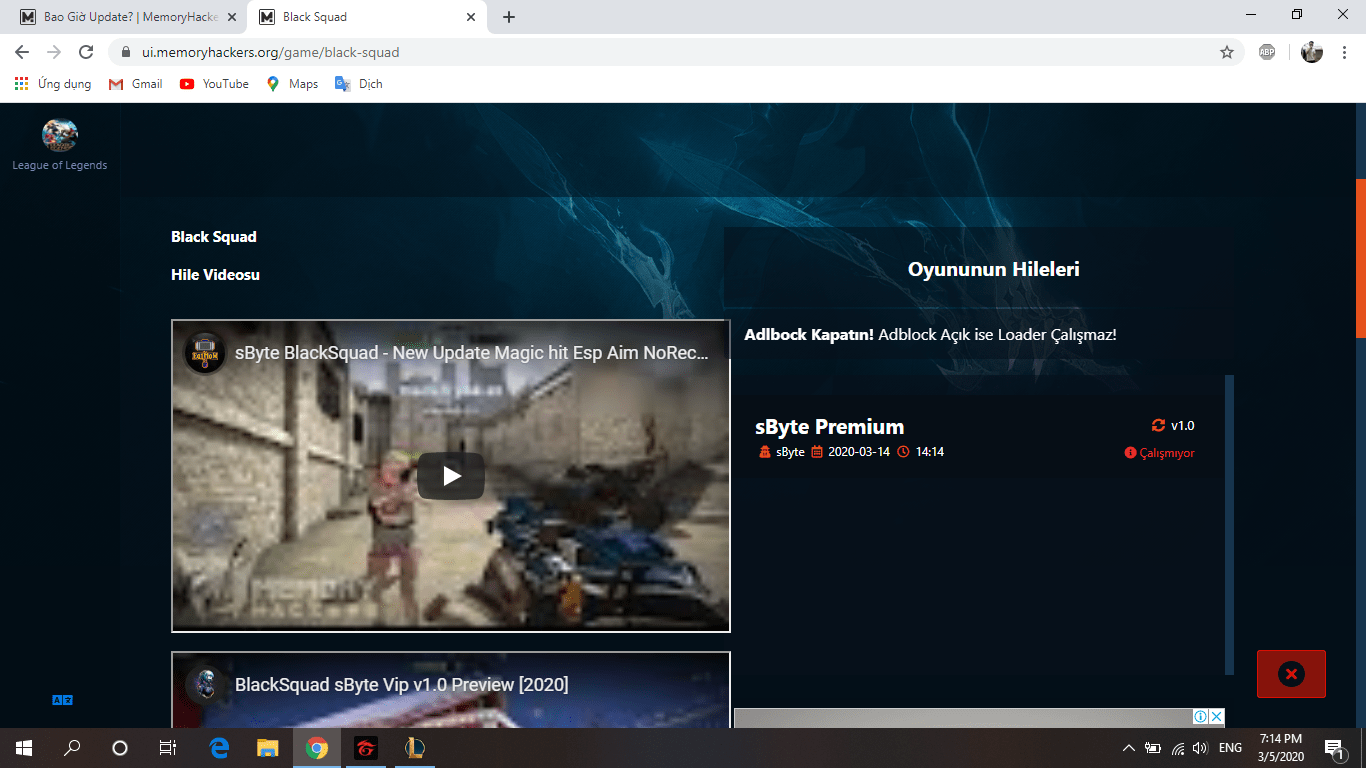
Task: Click the v1.0 version label
Action: click(x=1183, y=425)
